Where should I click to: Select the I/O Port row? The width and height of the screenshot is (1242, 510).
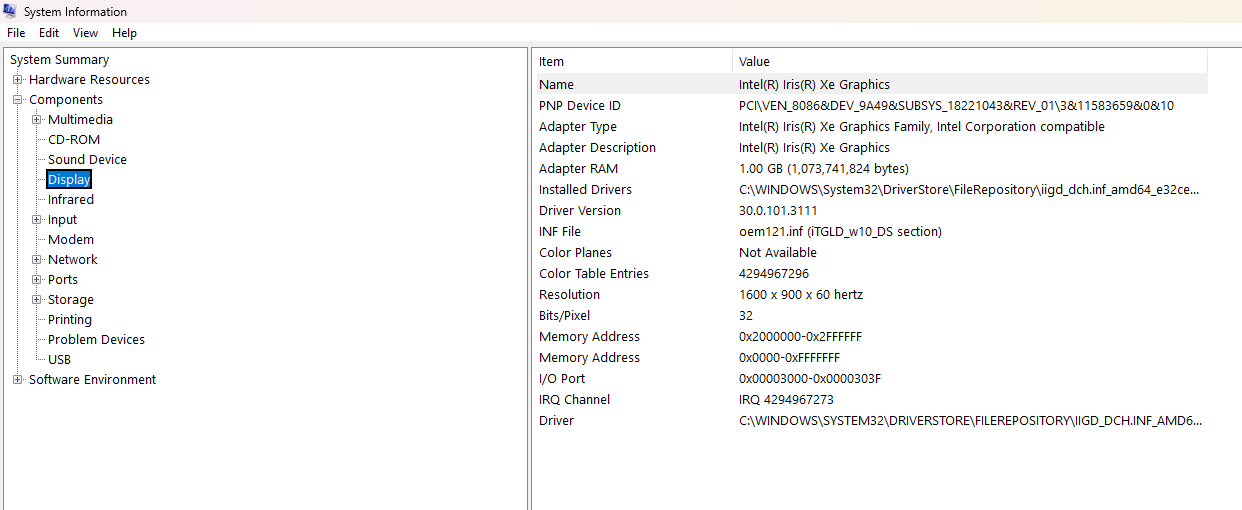click(x=870, y=379)
